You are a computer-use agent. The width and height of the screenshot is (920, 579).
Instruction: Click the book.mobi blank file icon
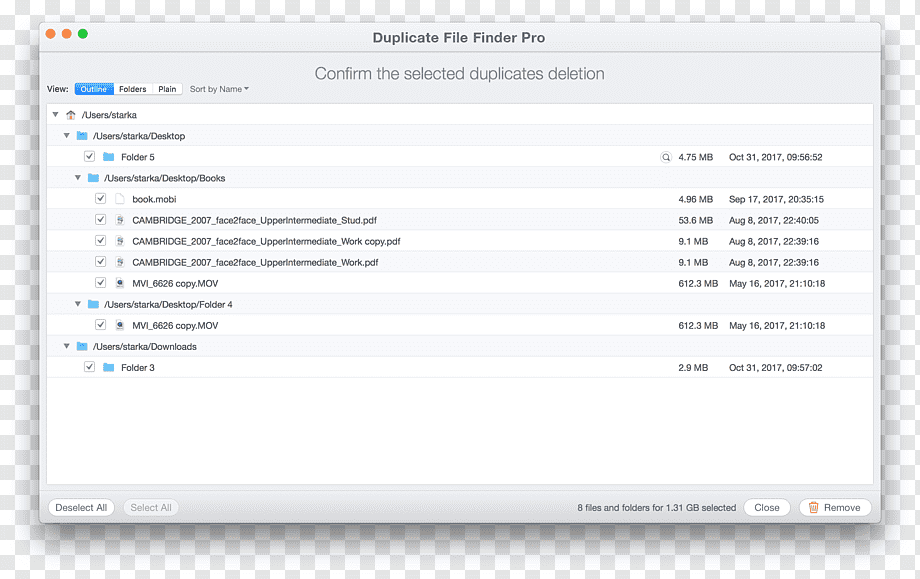tap(120, 199)
